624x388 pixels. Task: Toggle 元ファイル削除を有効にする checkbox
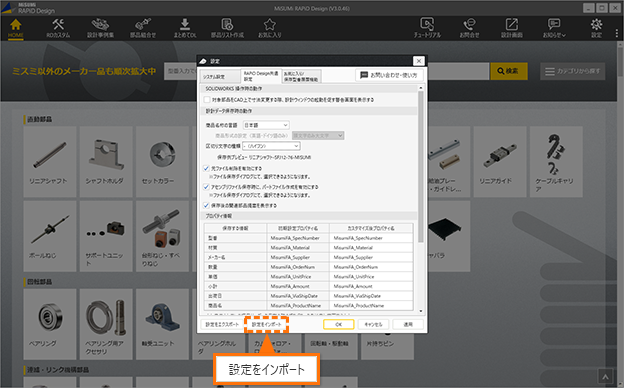[206, 168]
